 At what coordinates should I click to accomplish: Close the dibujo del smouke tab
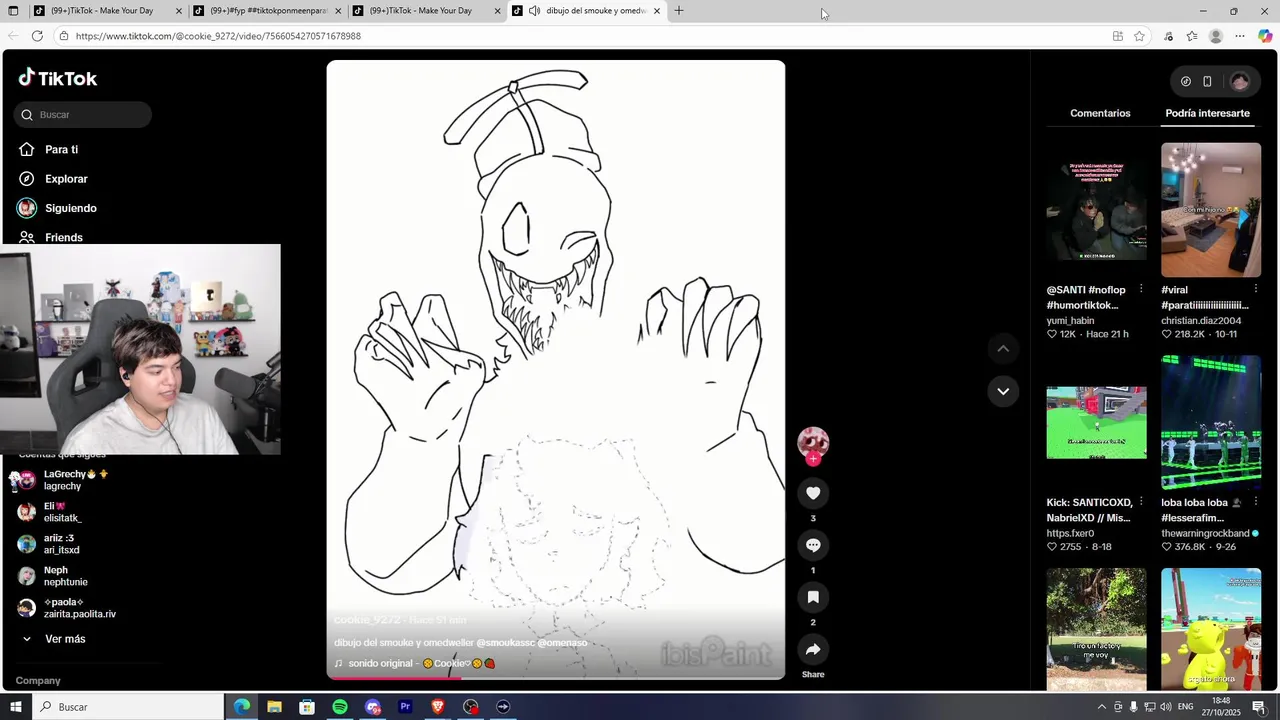(x=657, y=11)
